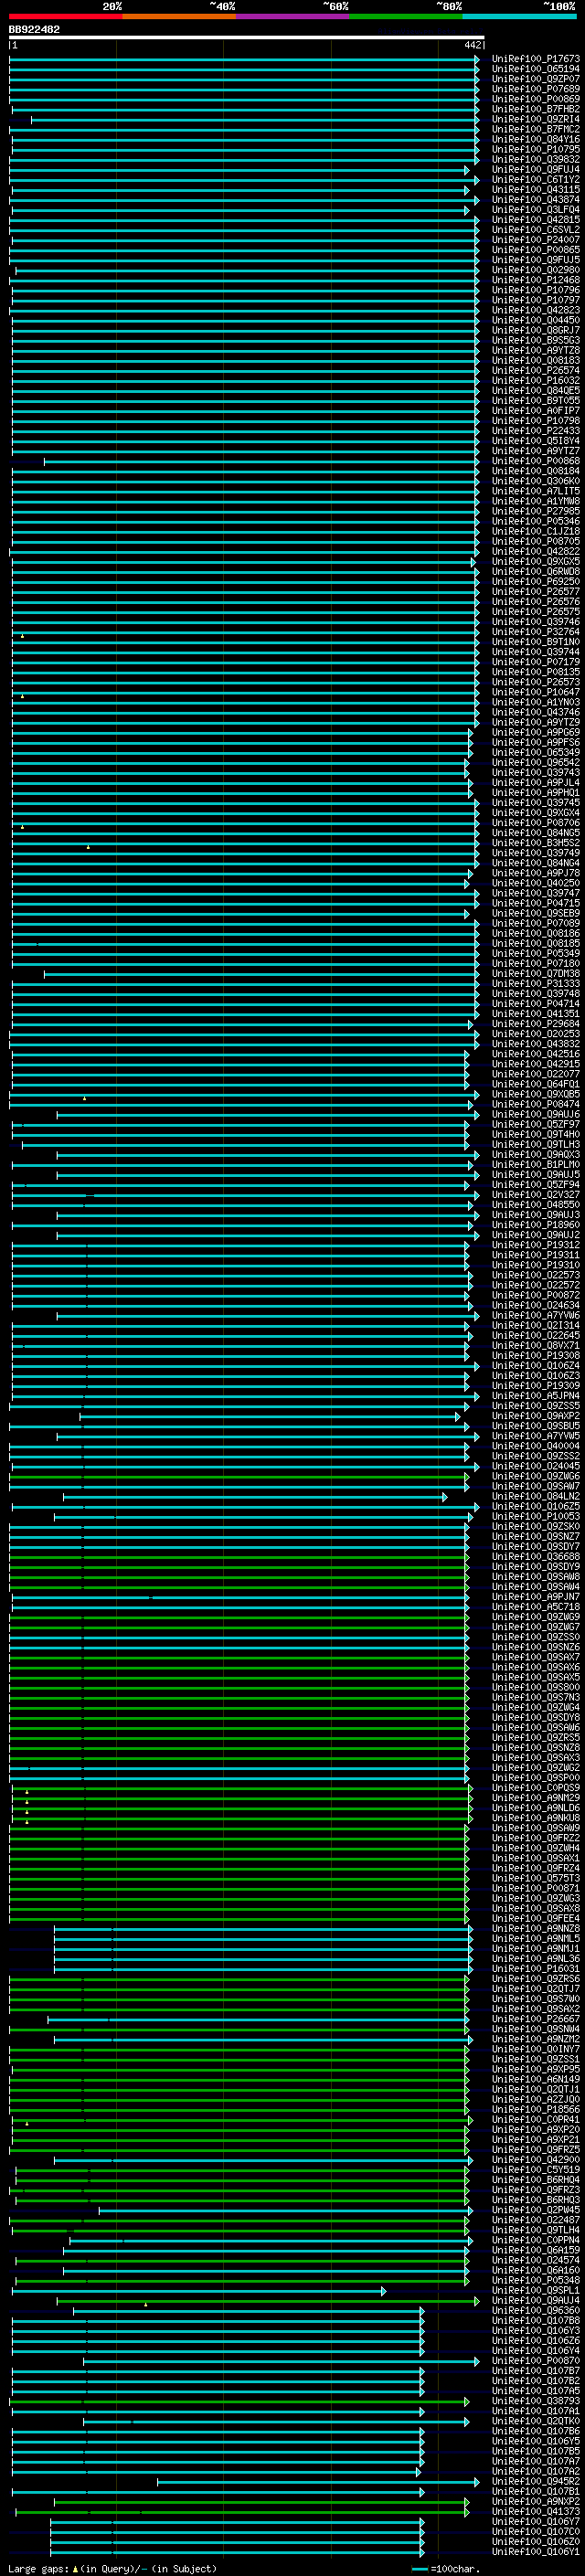Screen dimensions: 585x2576
Task: Select hit UniRef100_A7YVW6
Action: click(x=536, y=1315)
